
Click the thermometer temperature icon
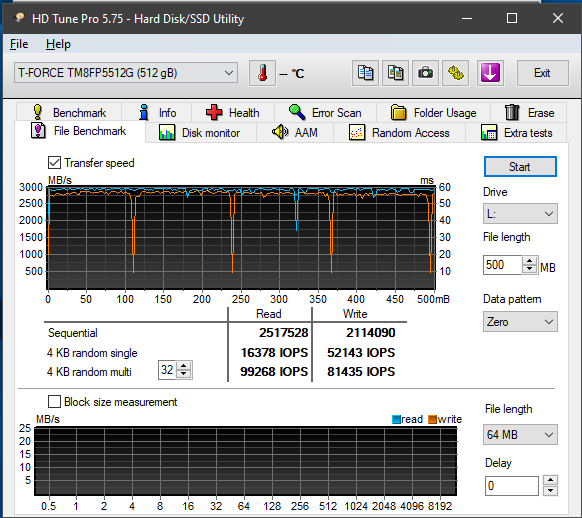262,73
